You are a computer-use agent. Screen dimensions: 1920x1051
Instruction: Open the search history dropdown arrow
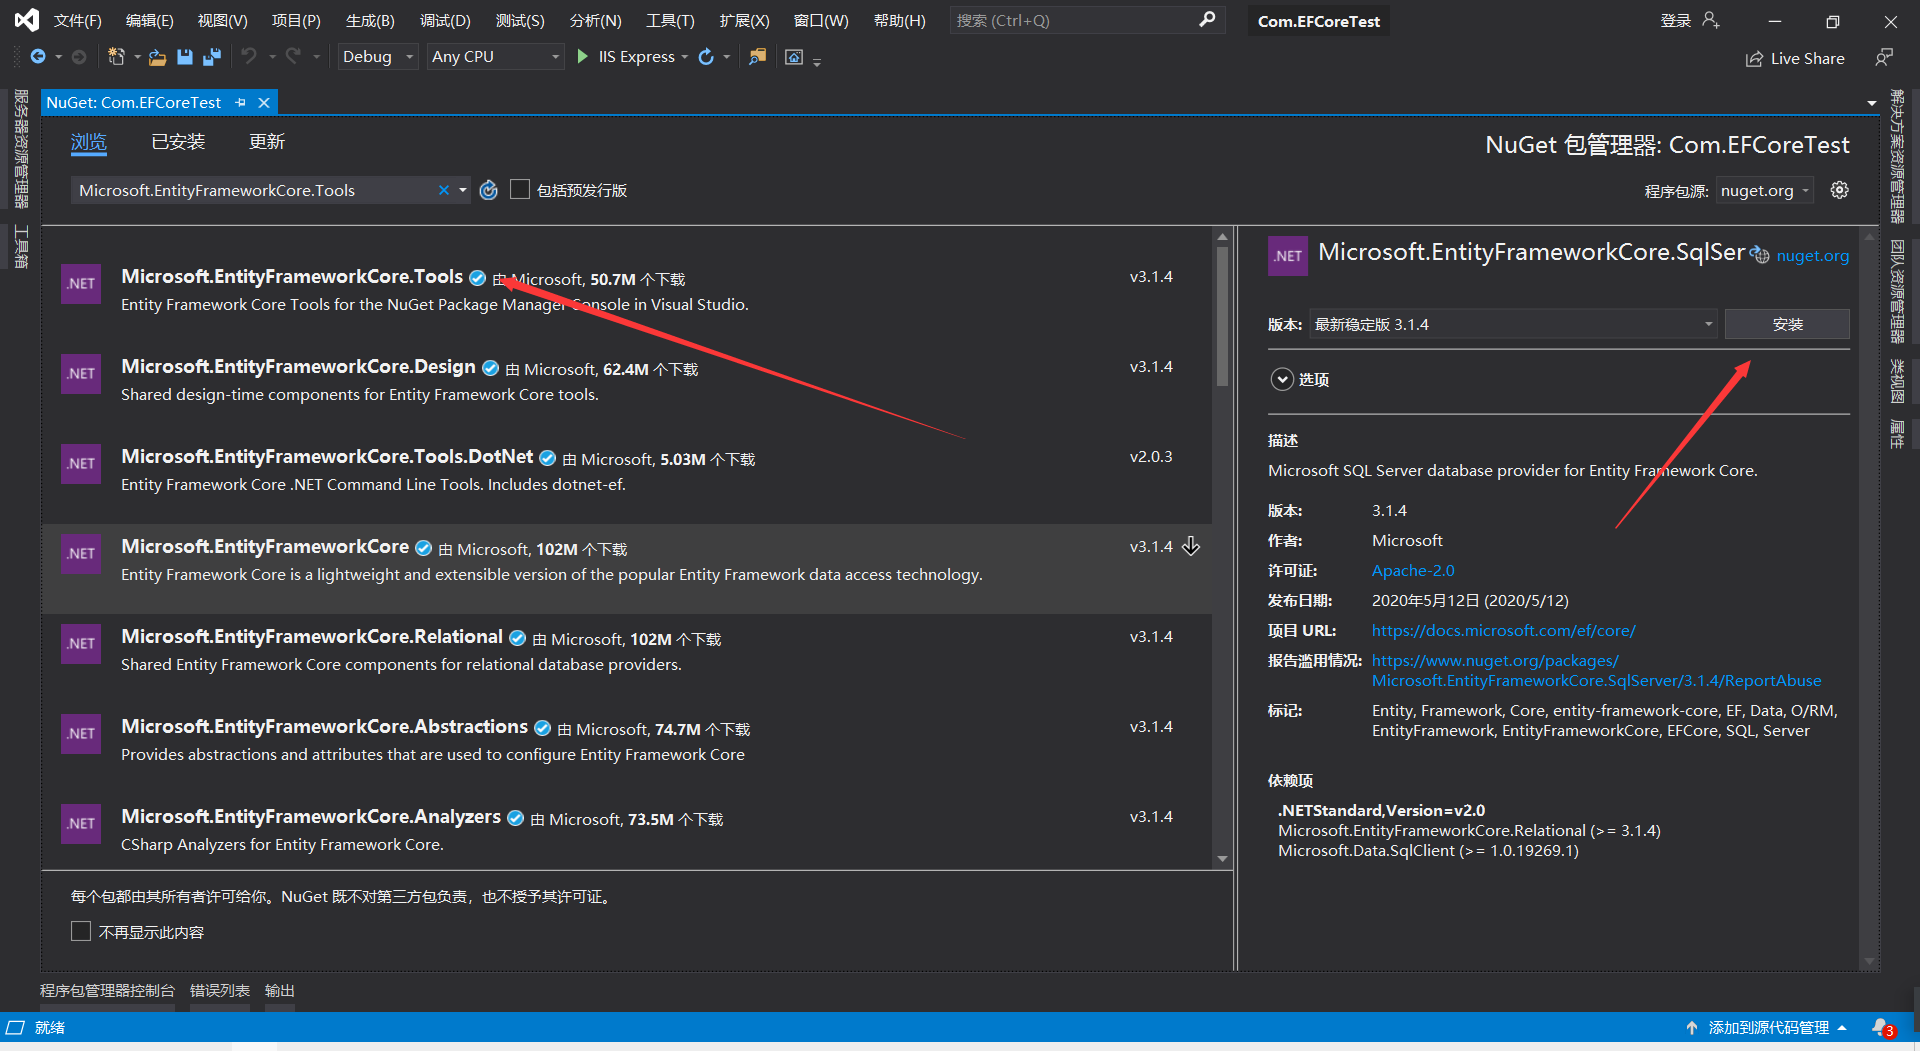click(x=463, y=190)
